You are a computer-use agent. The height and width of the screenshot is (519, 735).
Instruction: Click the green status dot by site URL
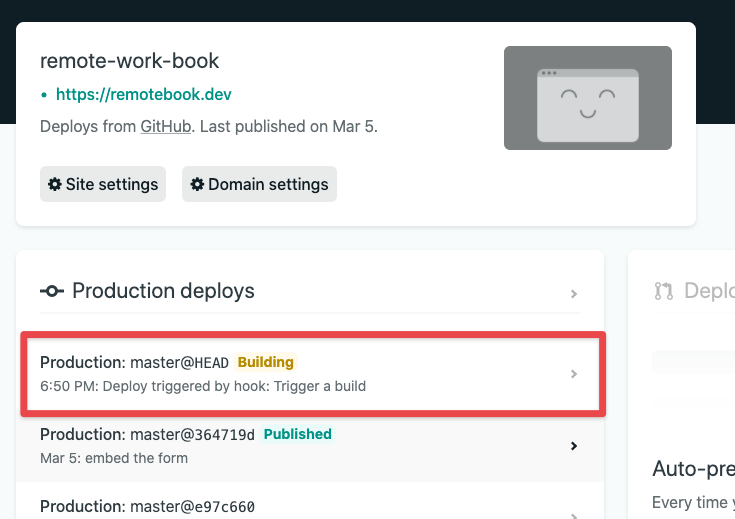point(44,95)
